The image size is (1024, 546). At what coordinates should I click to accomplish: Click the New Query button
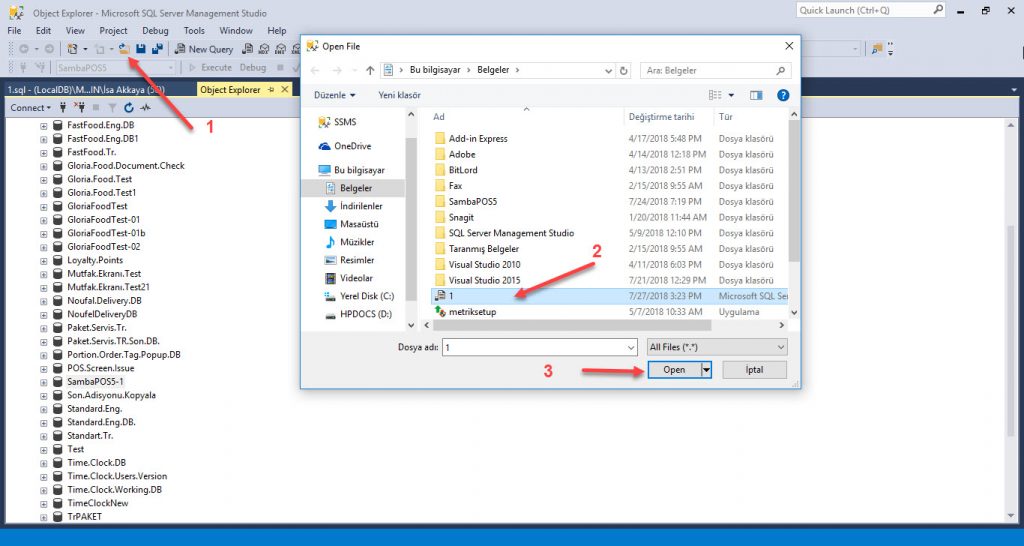click(204, 49)
